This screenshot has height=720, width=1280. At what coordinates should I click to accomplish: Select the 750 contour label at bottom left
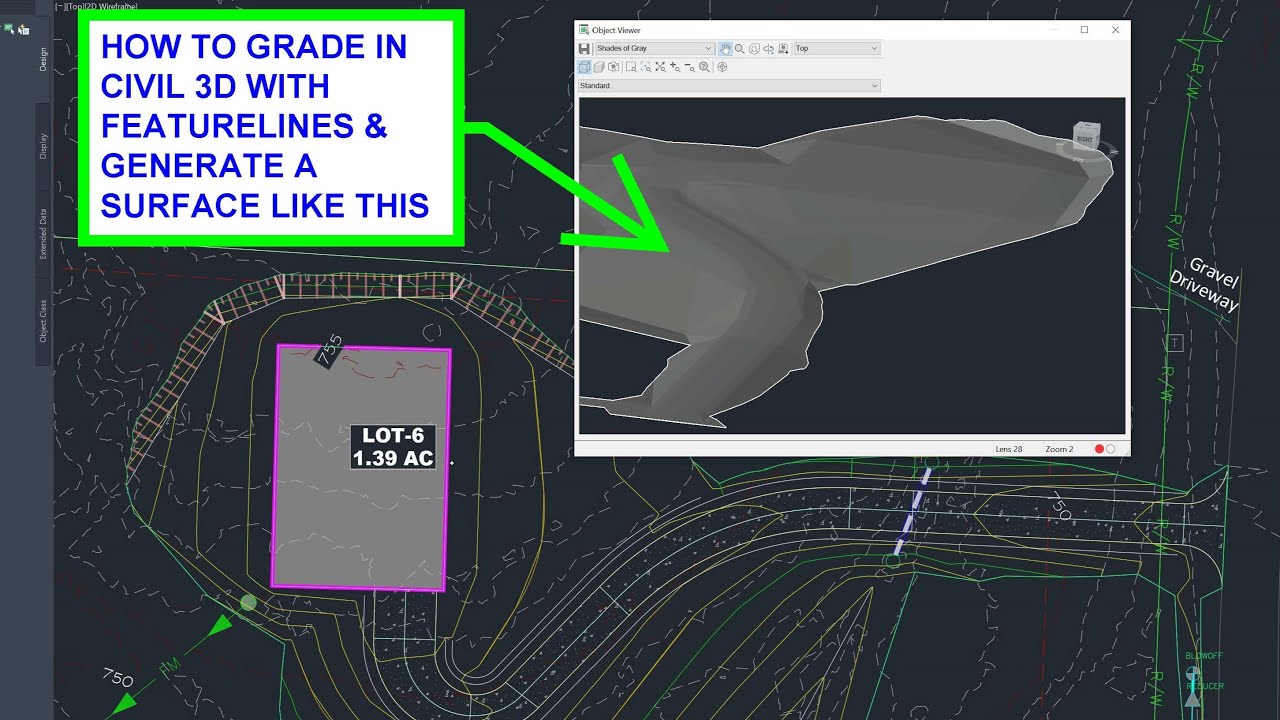118,677
